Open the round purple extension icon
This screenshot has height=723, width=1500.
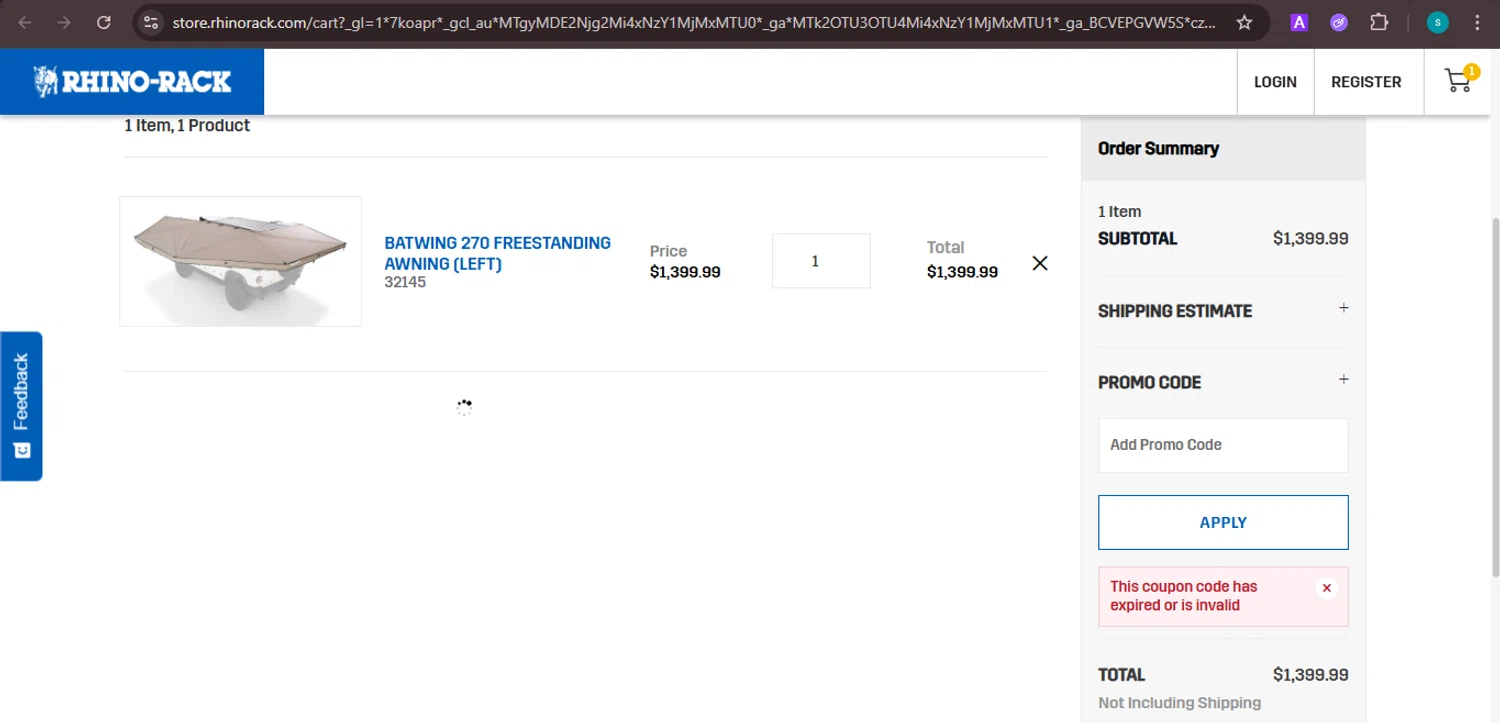point(1339,22)
